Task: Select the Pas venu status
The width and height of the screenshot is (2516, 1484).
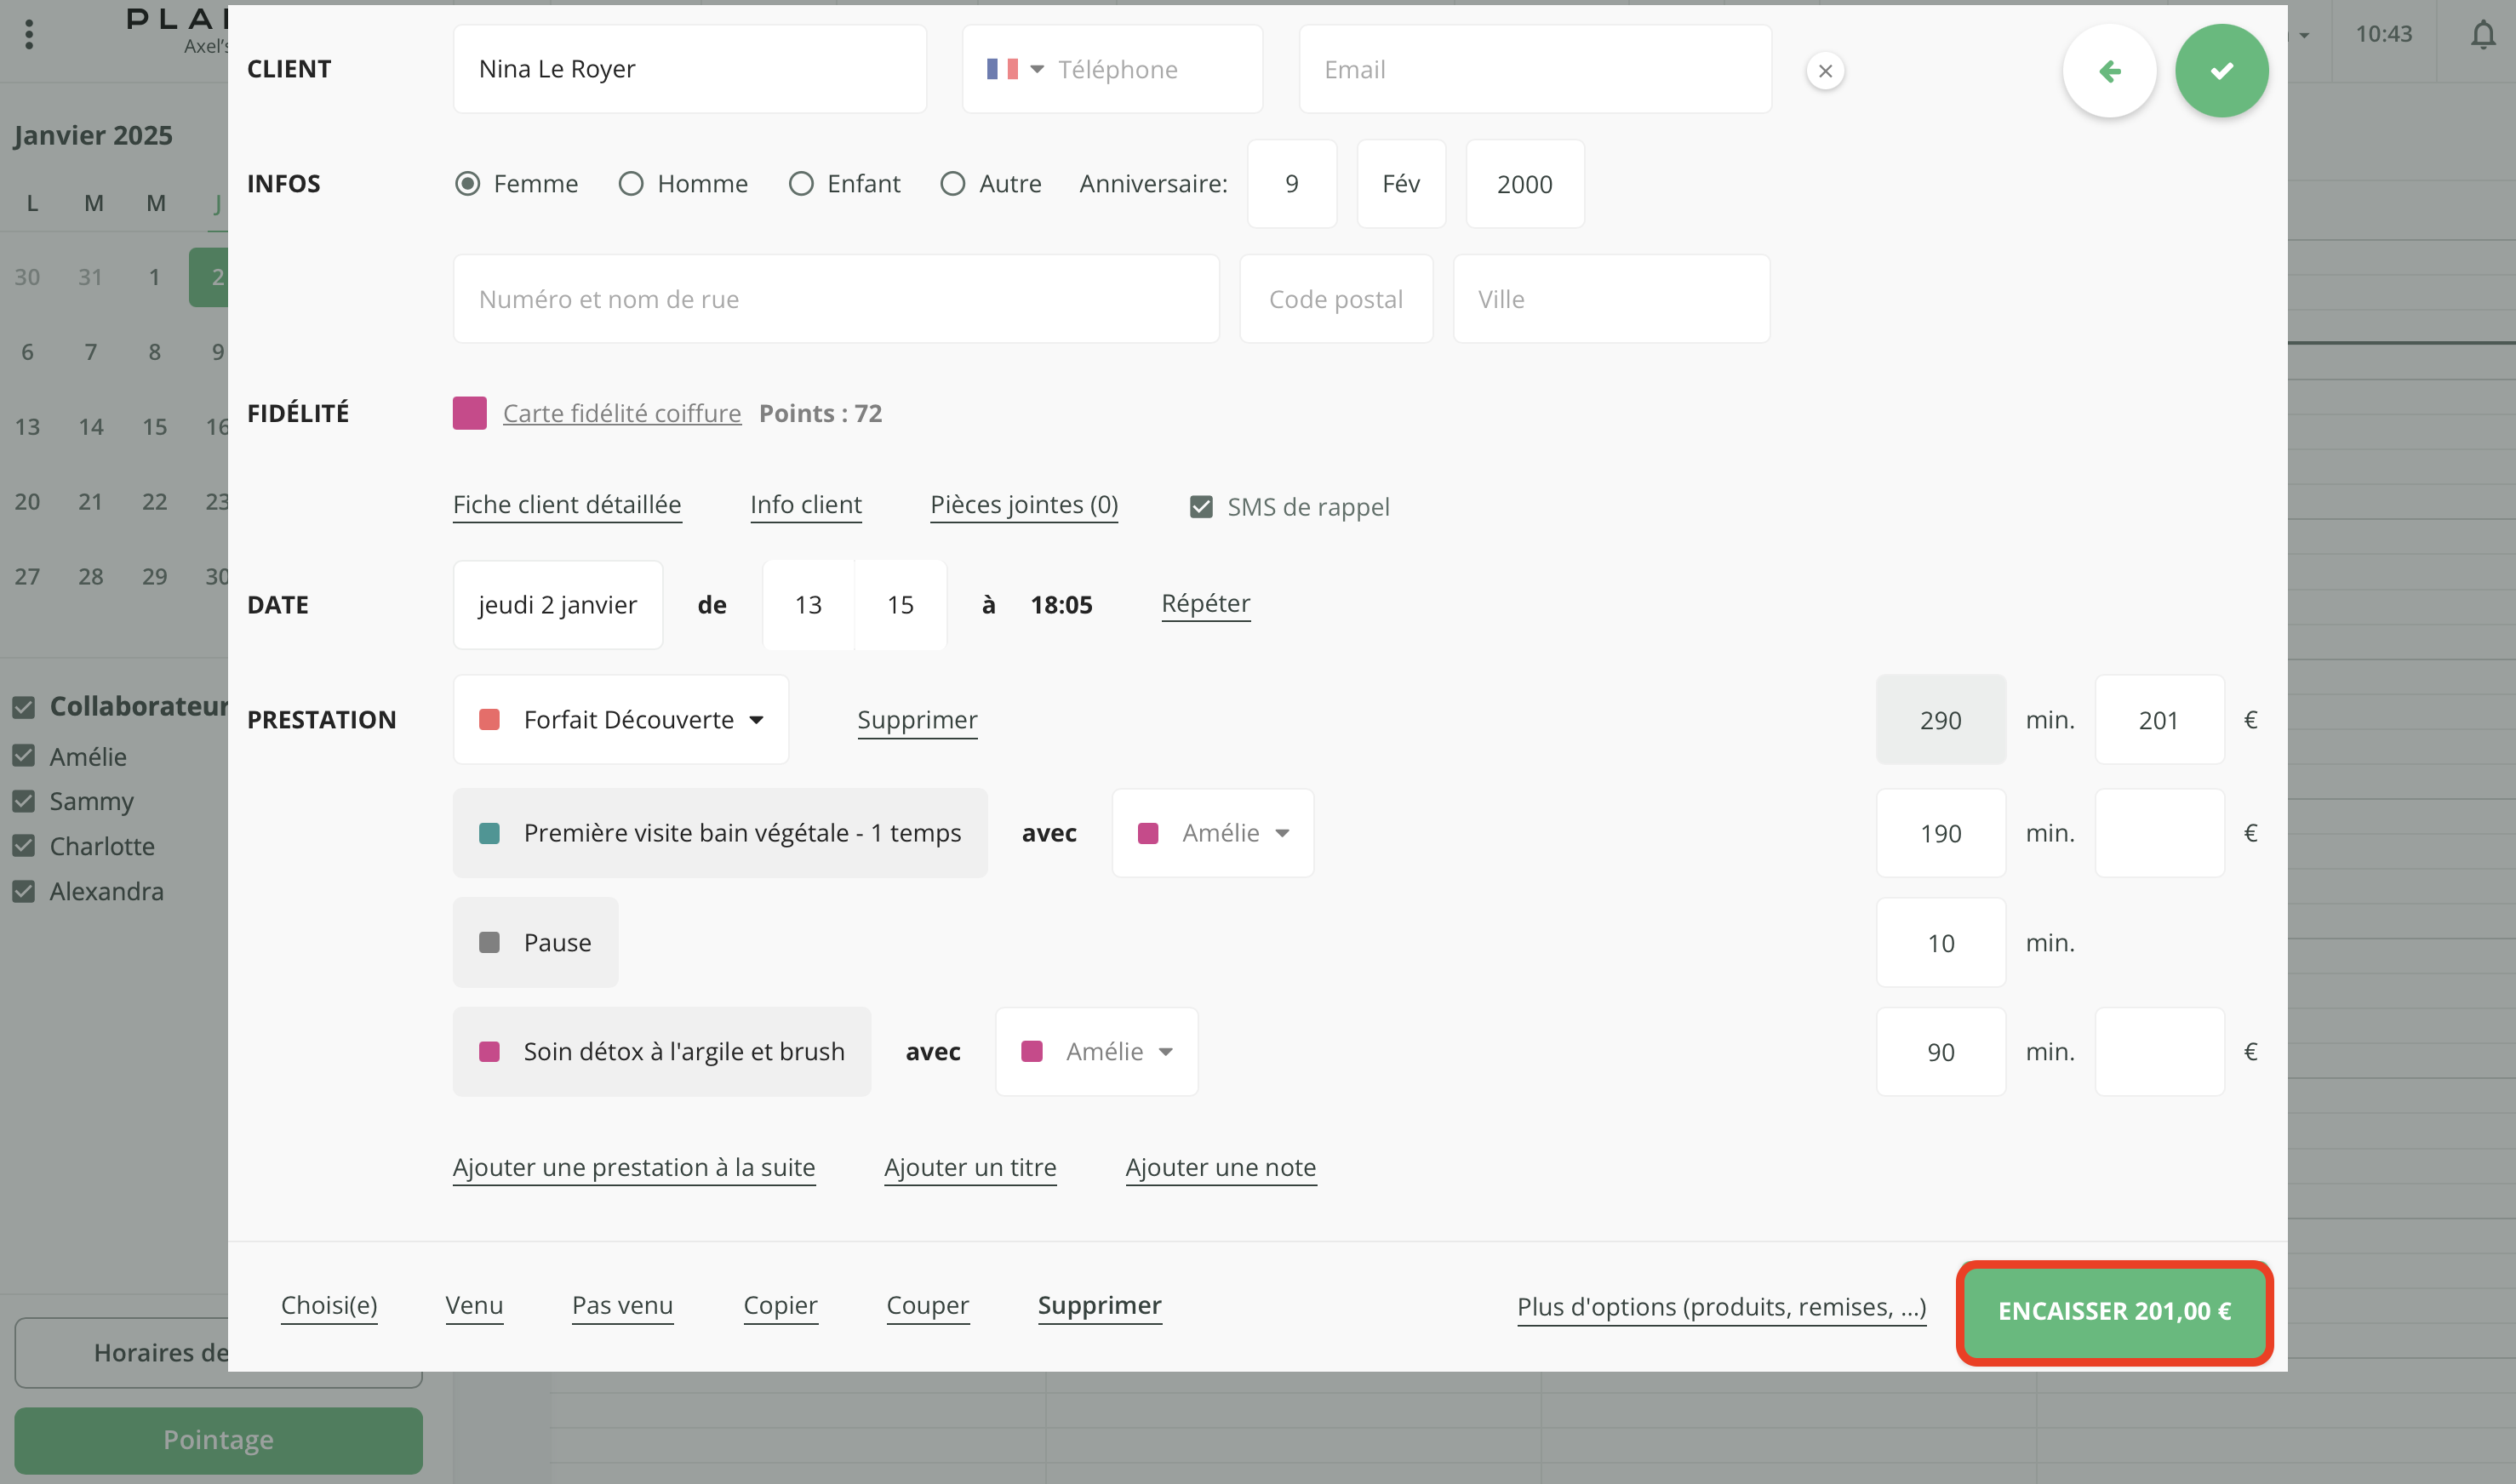Action: point(622,1305)
